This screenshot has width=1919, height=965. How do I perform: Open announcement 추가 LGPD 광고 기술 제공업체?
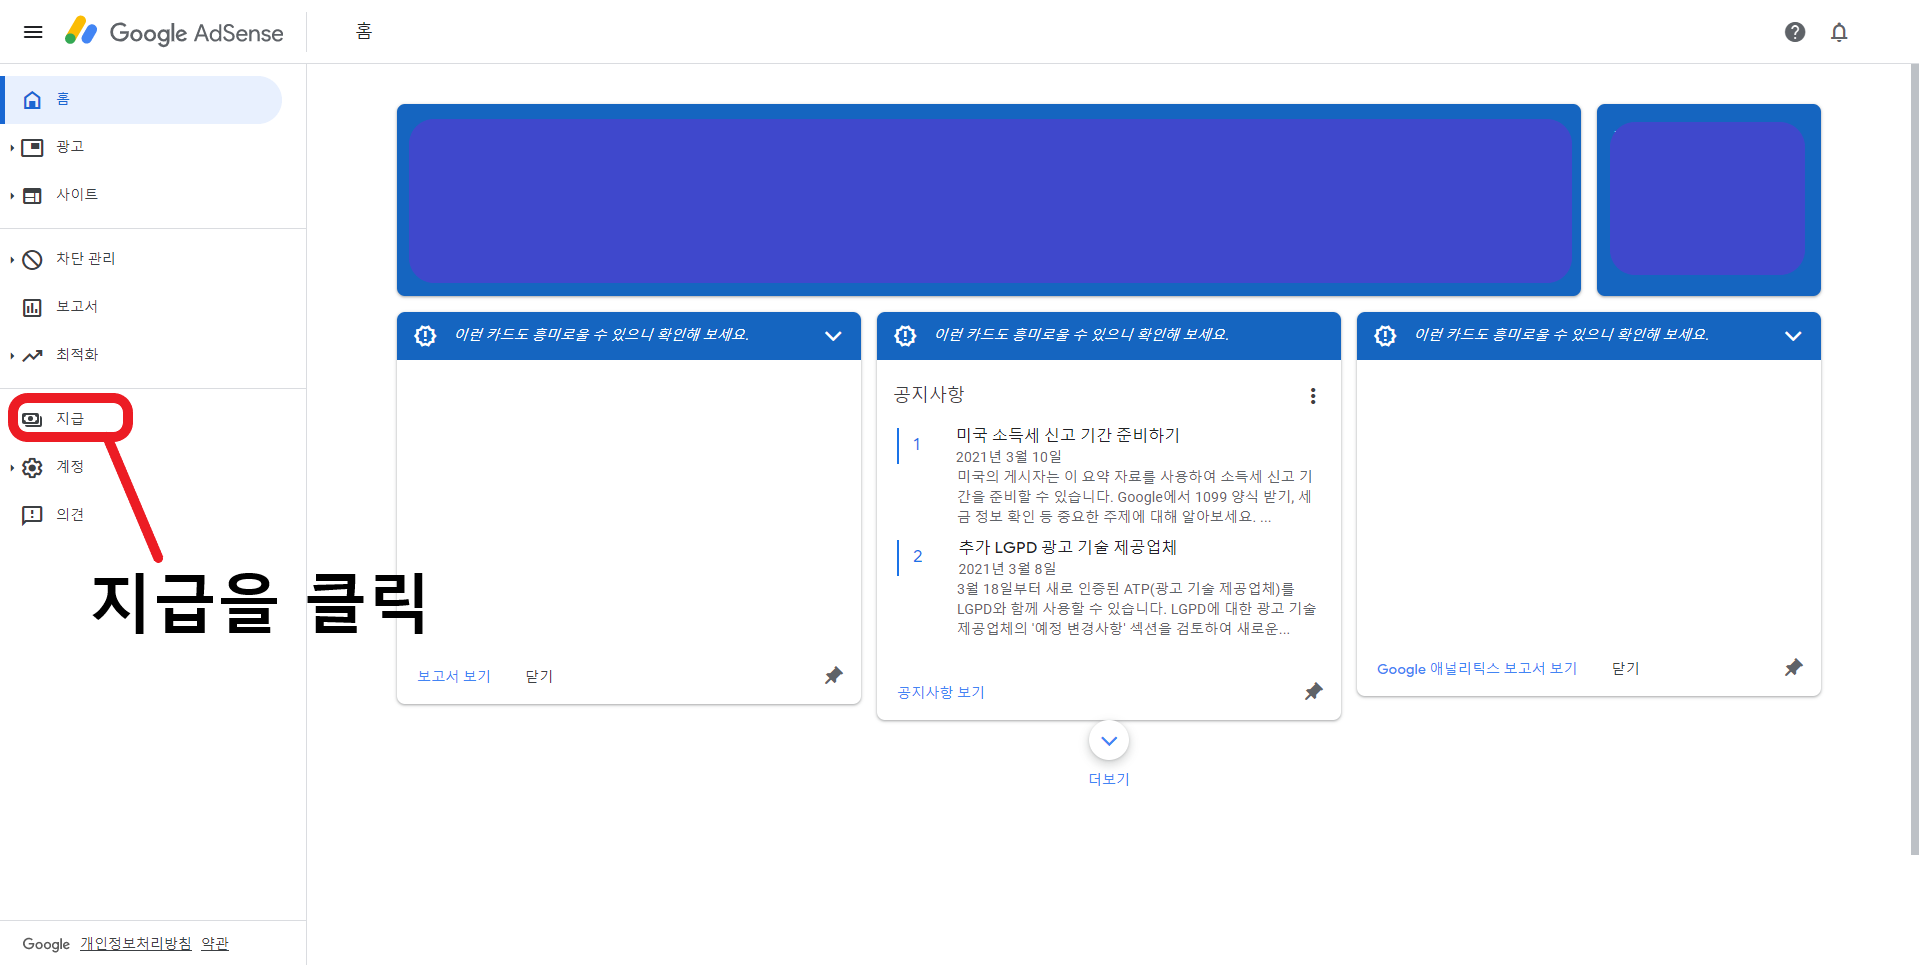point(1068,547)
